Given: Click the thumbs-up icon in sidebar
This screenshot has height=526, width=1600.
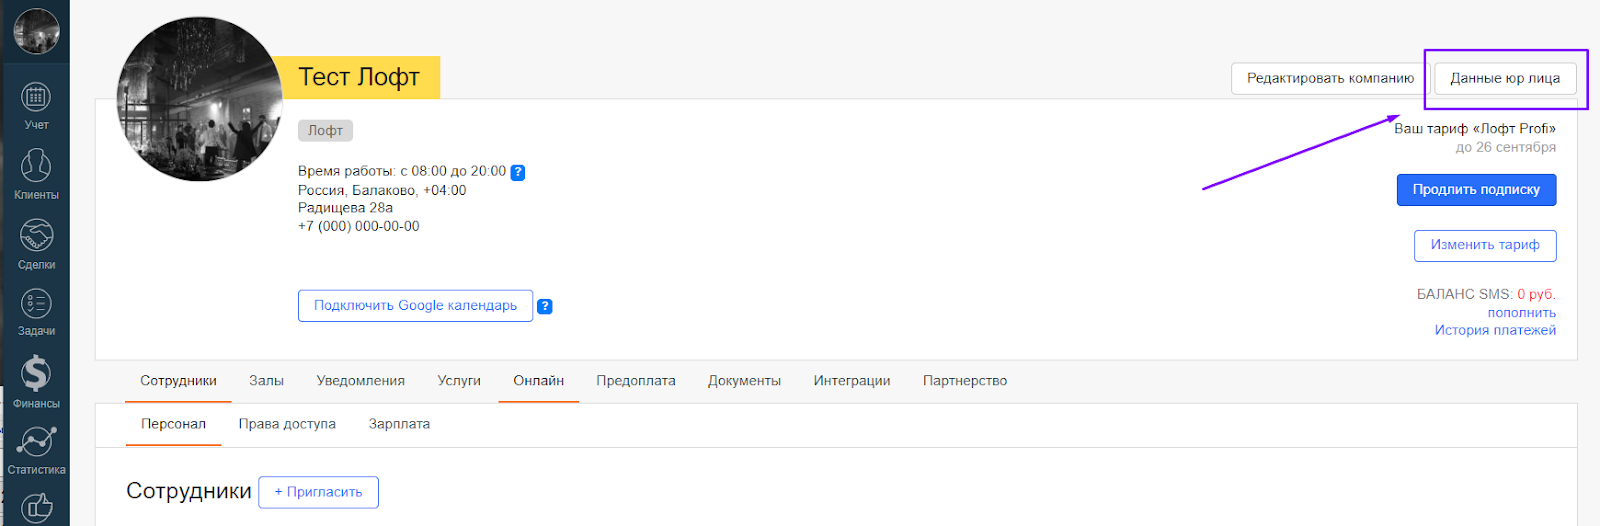Looking at the screenshot, I should point(36,507).
